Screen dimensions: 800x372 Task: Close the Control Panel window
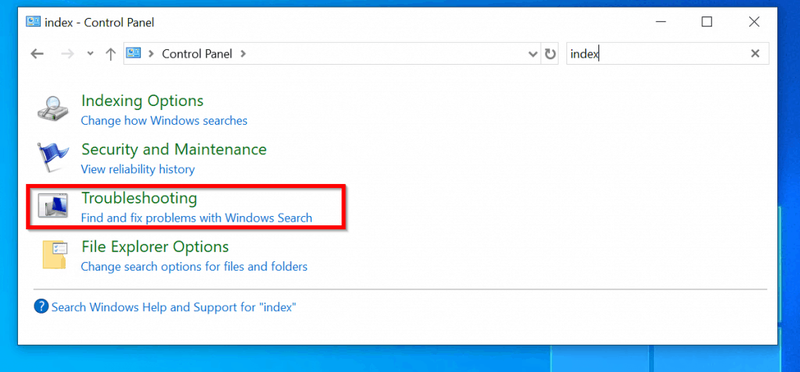click(754, 22)
